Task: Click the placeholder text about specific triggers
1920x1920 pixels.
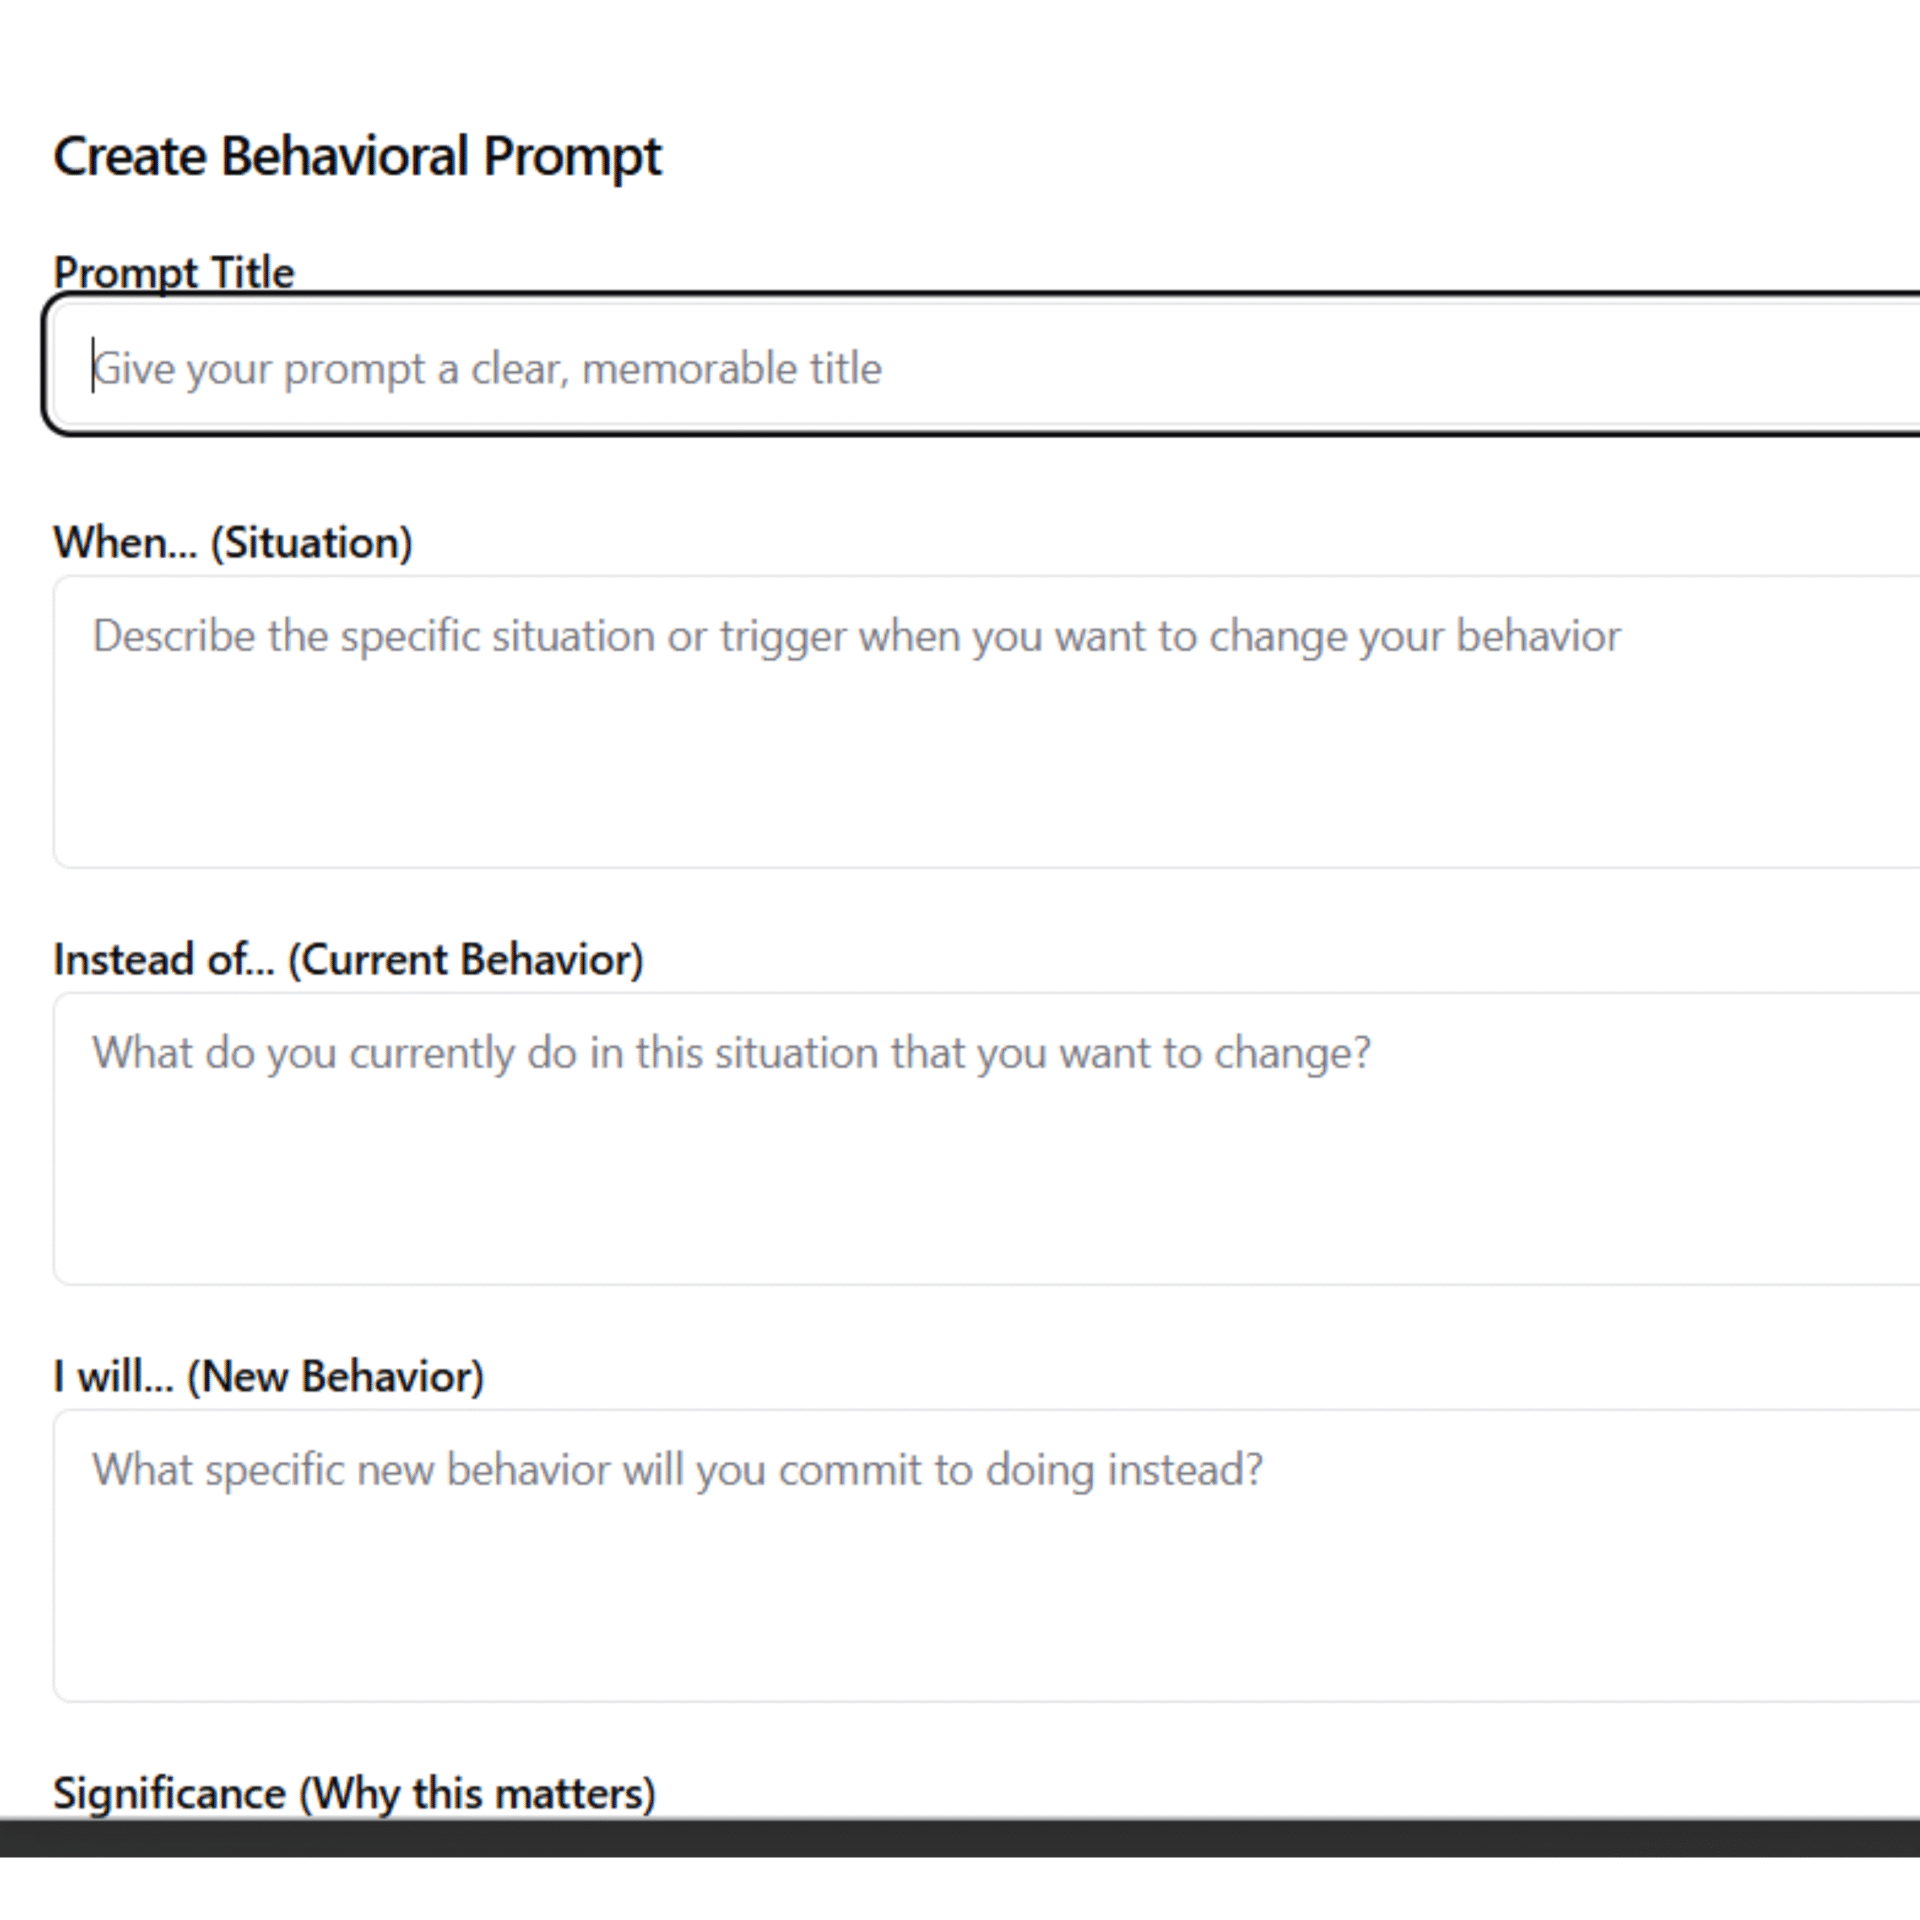Action: click(x=856, y=635)
